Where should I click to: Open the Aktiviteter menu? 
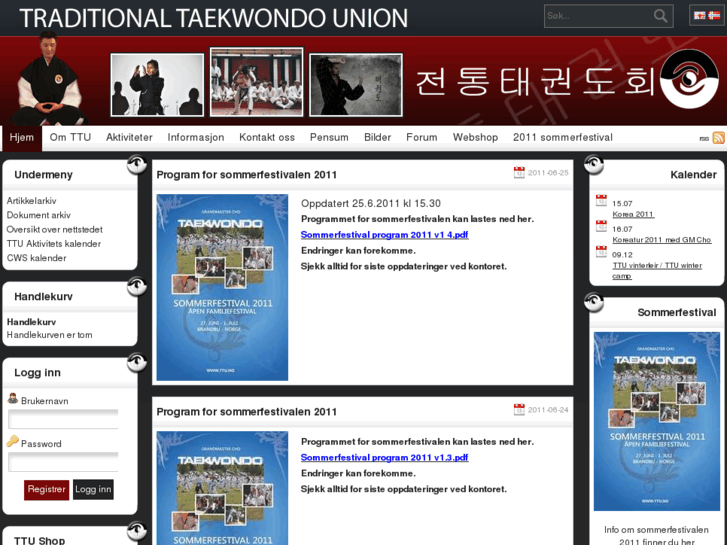129,138
